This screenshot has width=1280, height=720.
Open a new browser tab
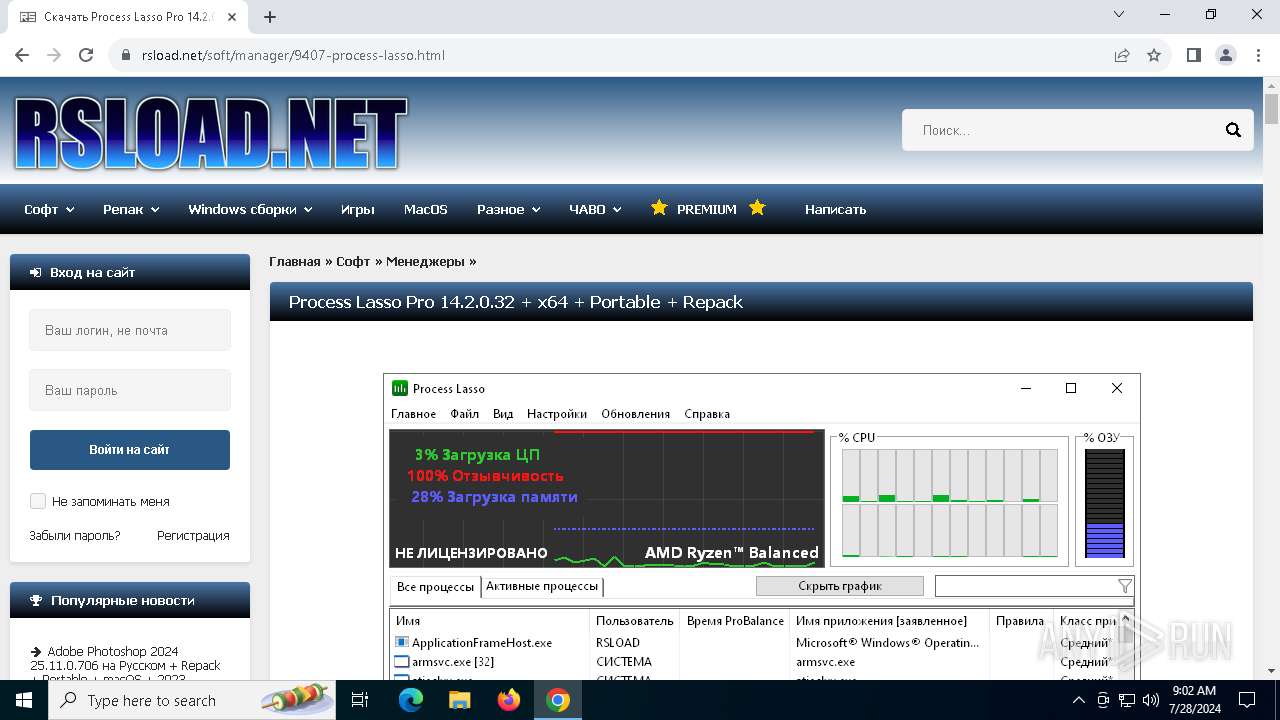[270, 17]
